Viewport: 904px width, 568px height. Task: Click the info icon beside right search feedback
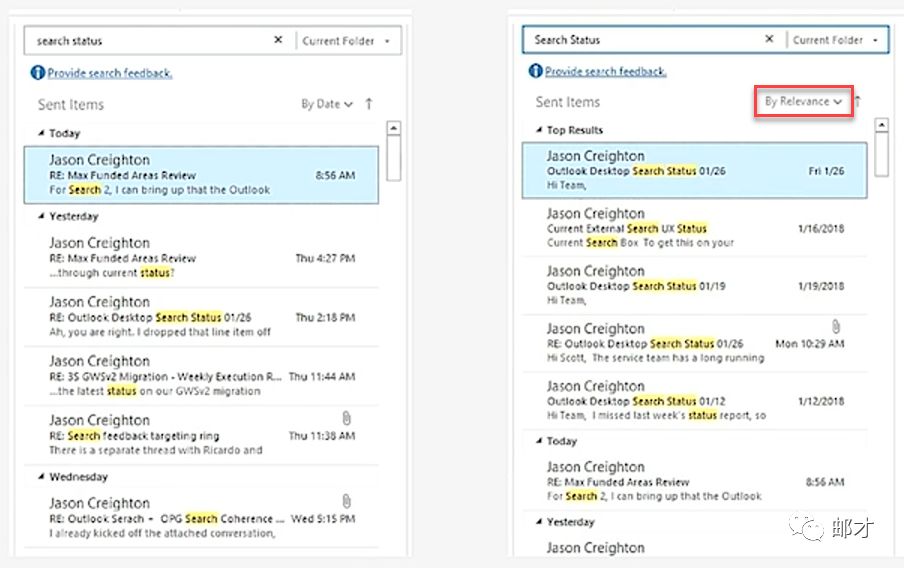click(x=535, y=71)
